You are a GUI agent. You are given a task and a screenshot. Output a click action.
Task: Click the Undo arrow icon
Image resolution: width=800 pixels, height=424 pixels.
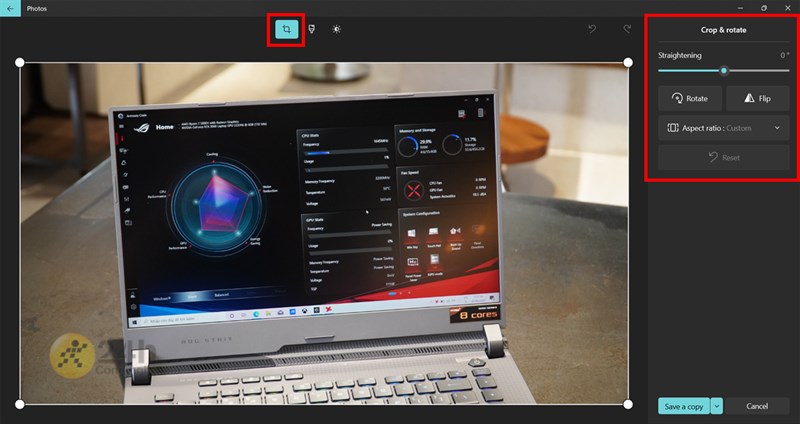[x=592, y=29]
